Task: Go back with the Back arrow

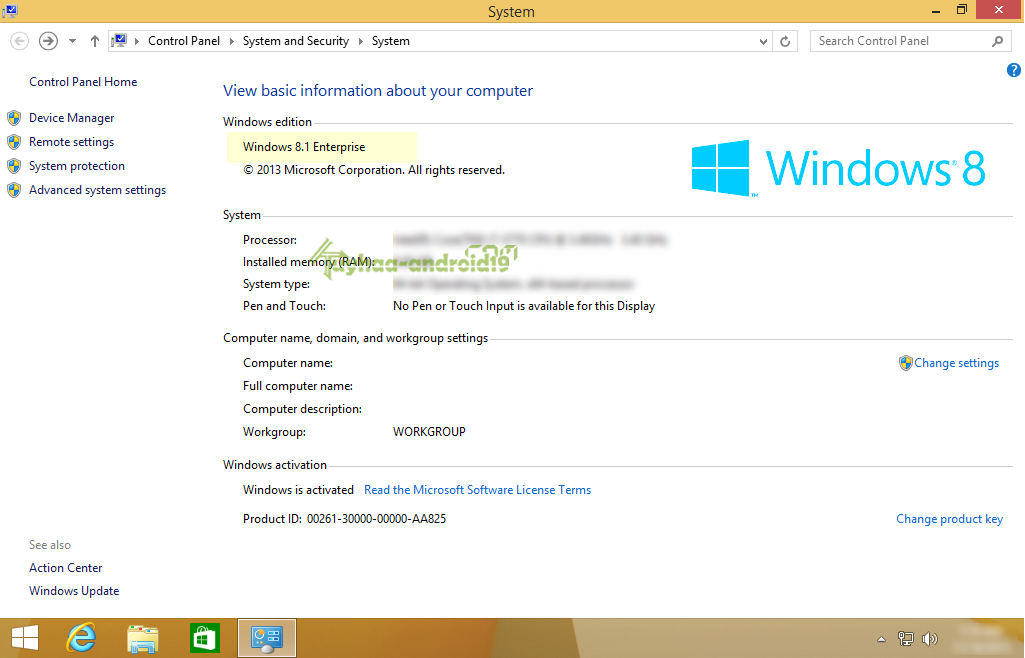Action: 20,41
